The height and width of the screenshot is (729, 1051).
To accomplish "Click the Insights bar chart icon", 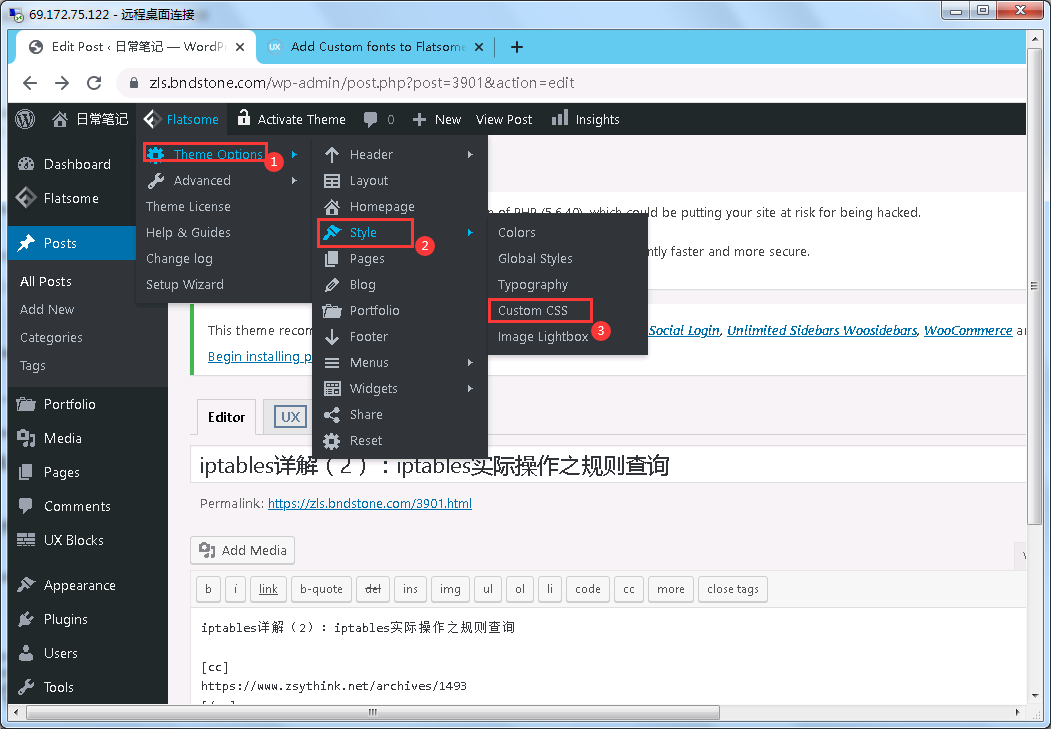I will (x=560, y=118).
